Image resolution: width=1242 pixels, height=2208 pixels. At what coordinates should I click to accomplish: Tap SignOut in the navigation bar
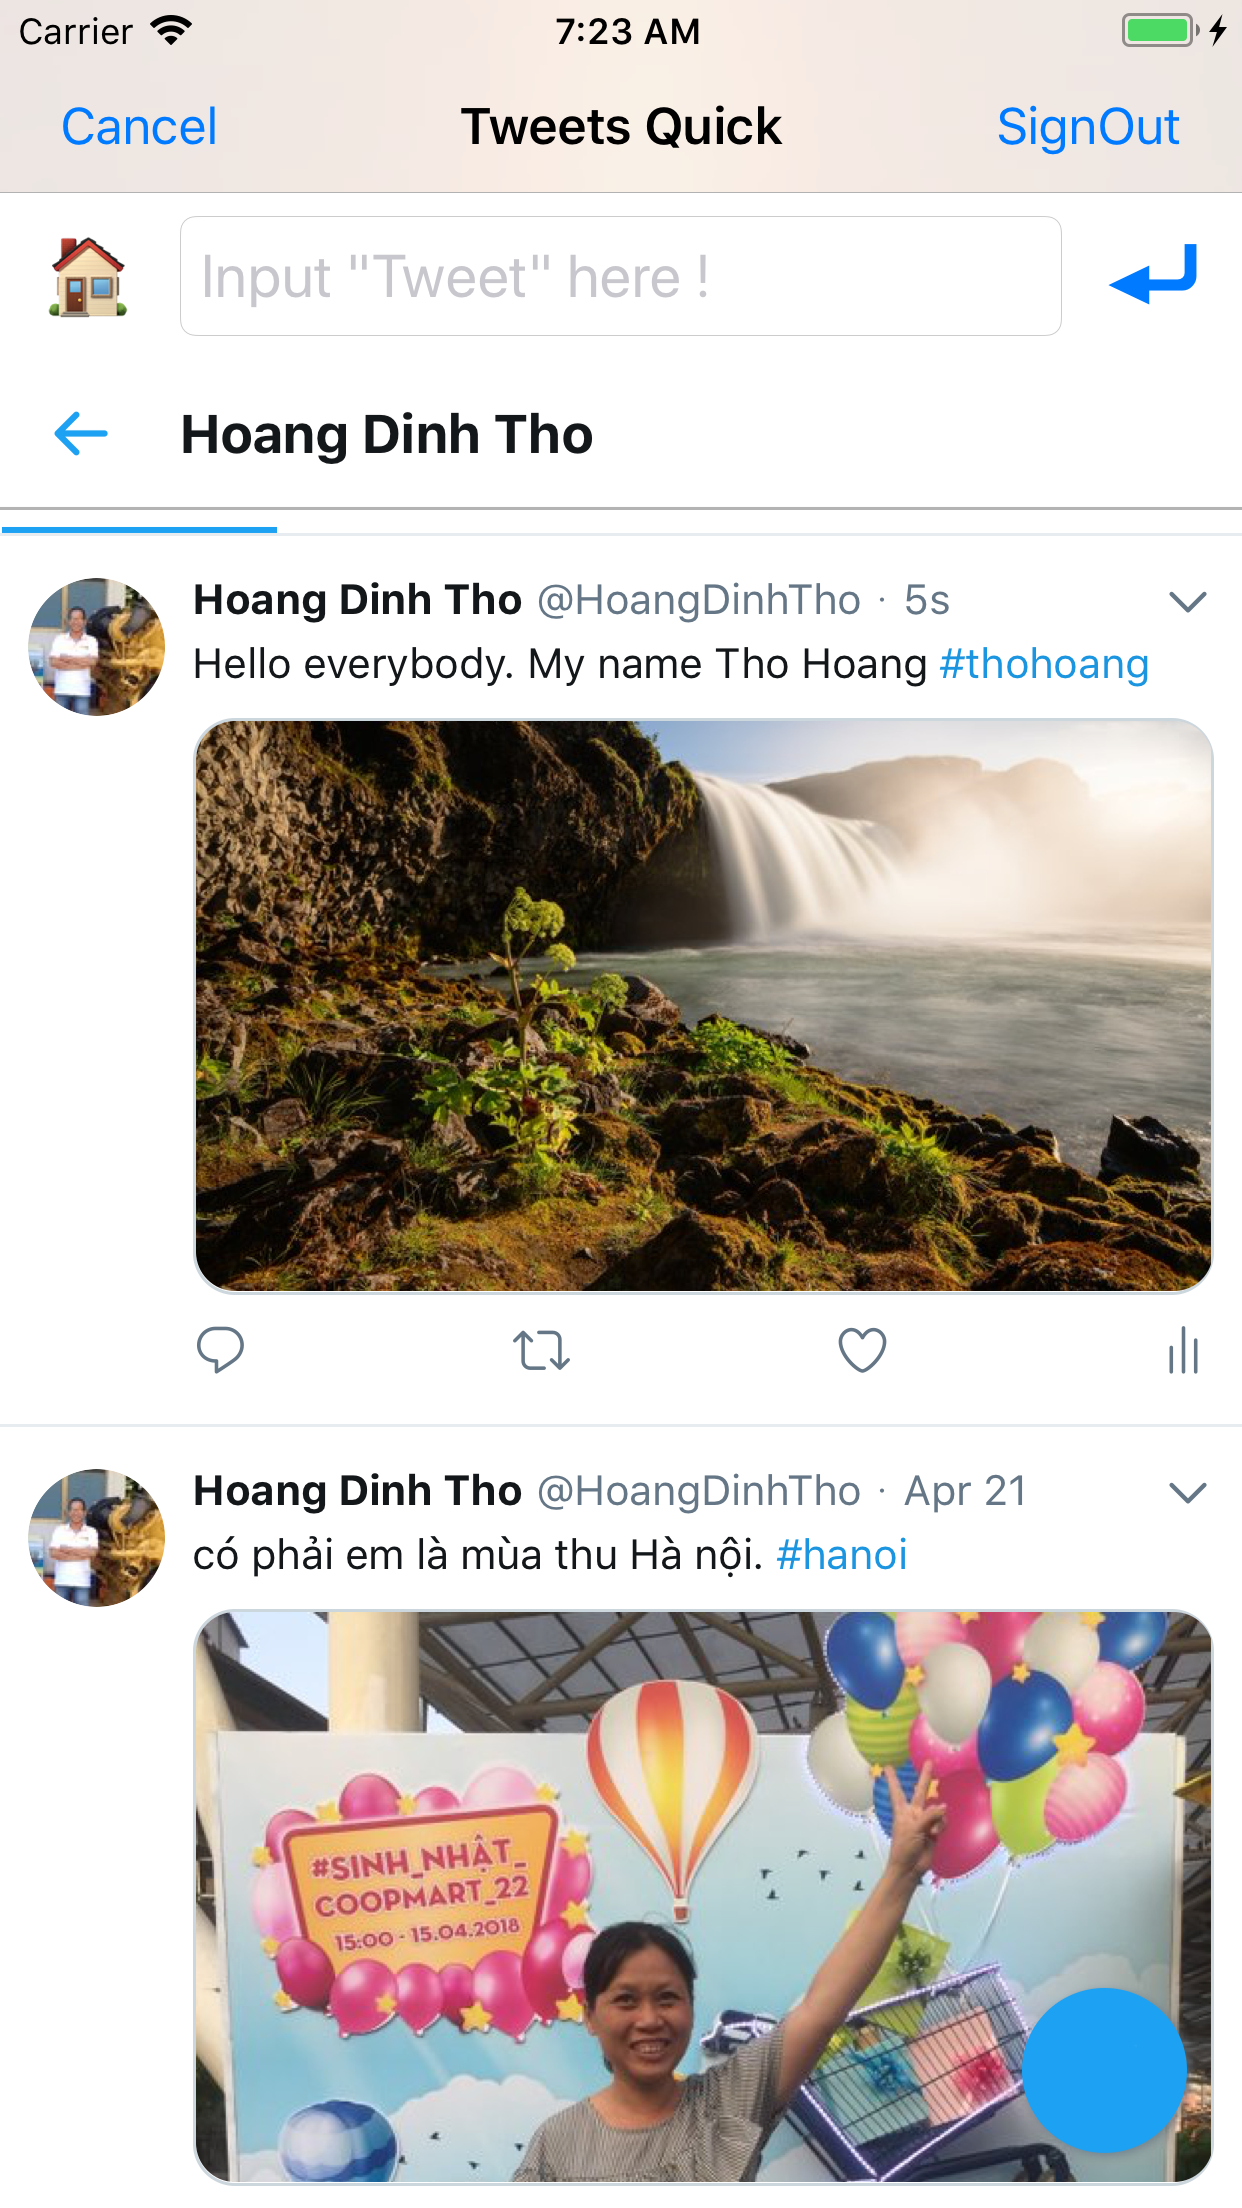[x=1088, y=127]
